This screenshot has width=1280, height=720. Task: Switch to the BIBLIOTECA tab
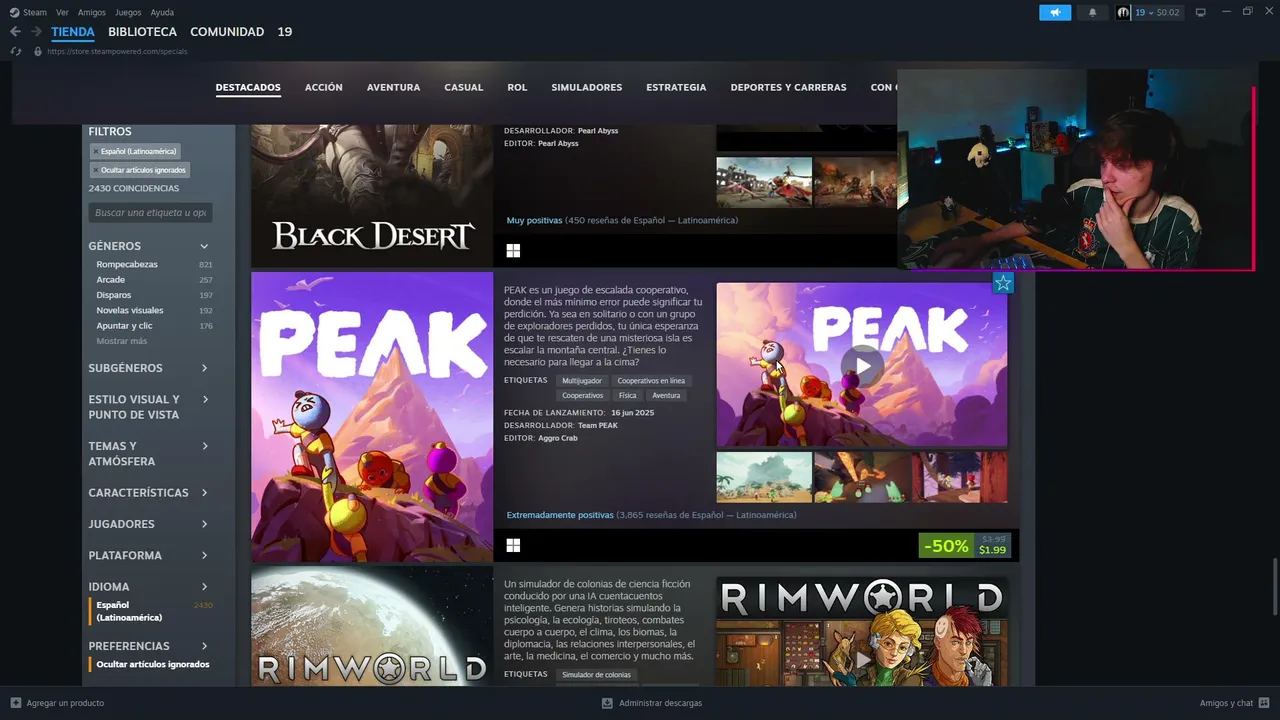tap(142, 32)
